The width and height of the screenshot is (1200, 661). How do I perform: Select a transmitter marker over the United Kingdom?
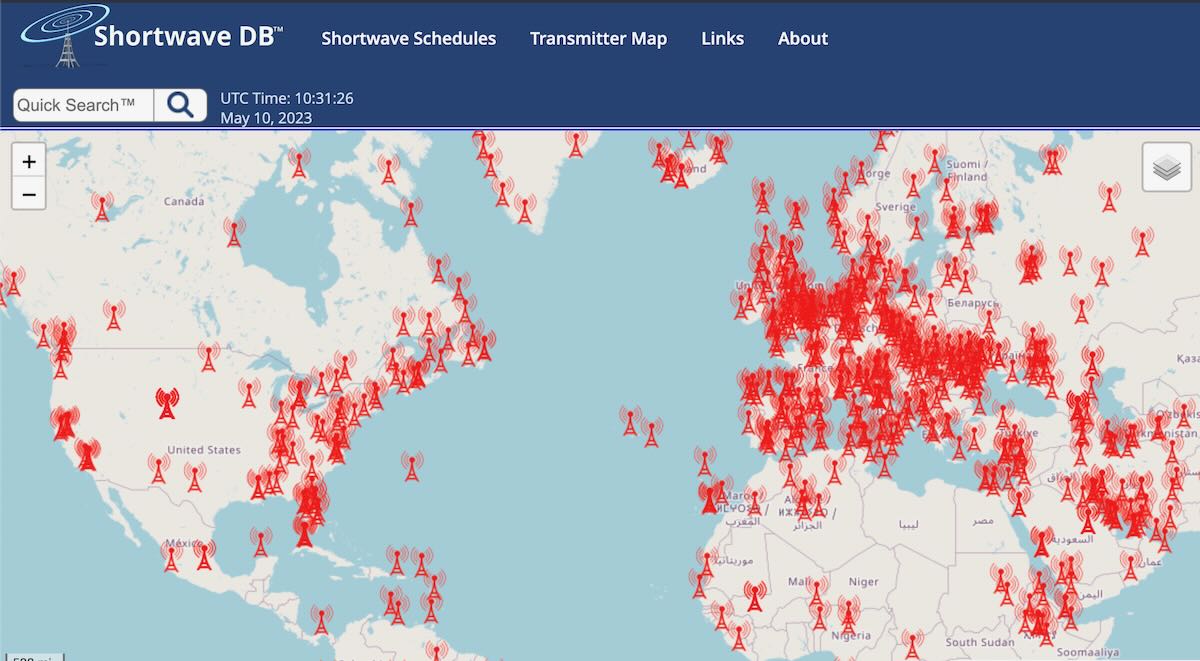coord(752,299)
